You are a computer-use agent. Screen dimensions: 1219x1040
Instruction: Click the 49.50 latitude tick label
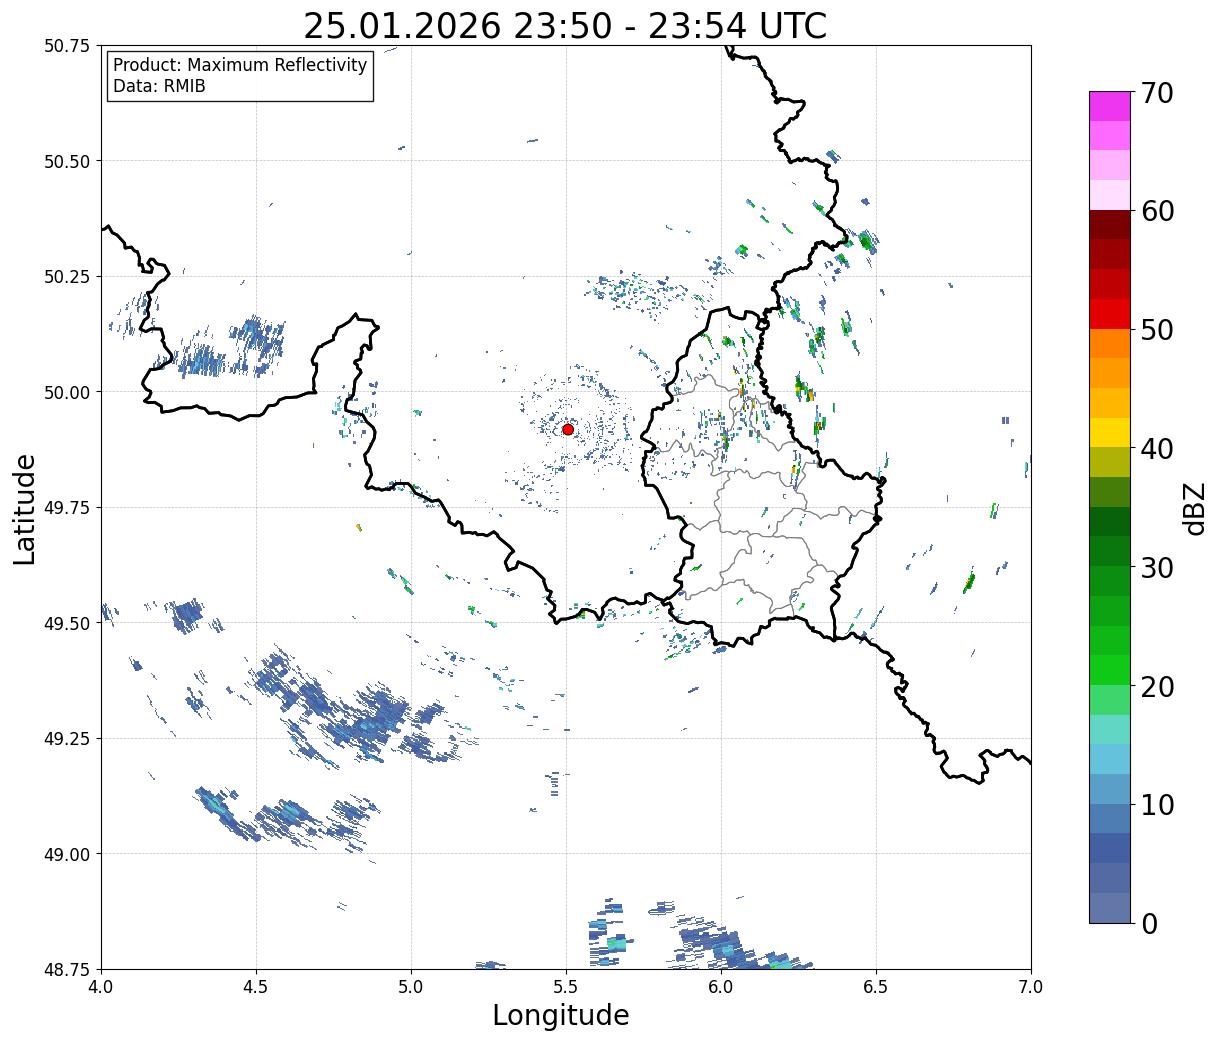tap(68, 623)
